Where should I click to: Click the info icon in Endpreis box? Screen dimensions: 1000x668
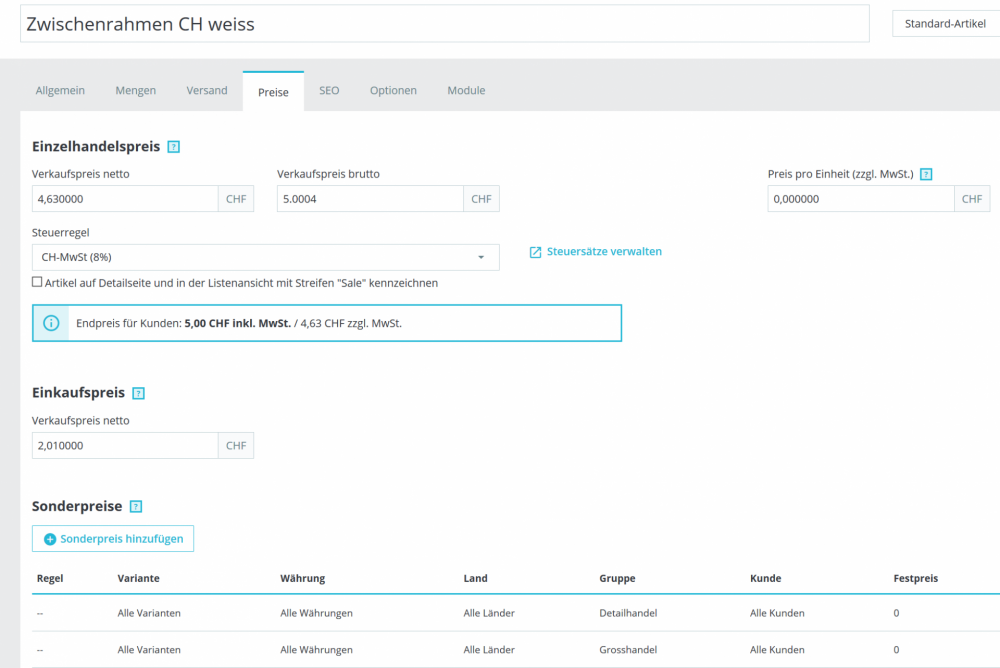click(x=51, y=323)
